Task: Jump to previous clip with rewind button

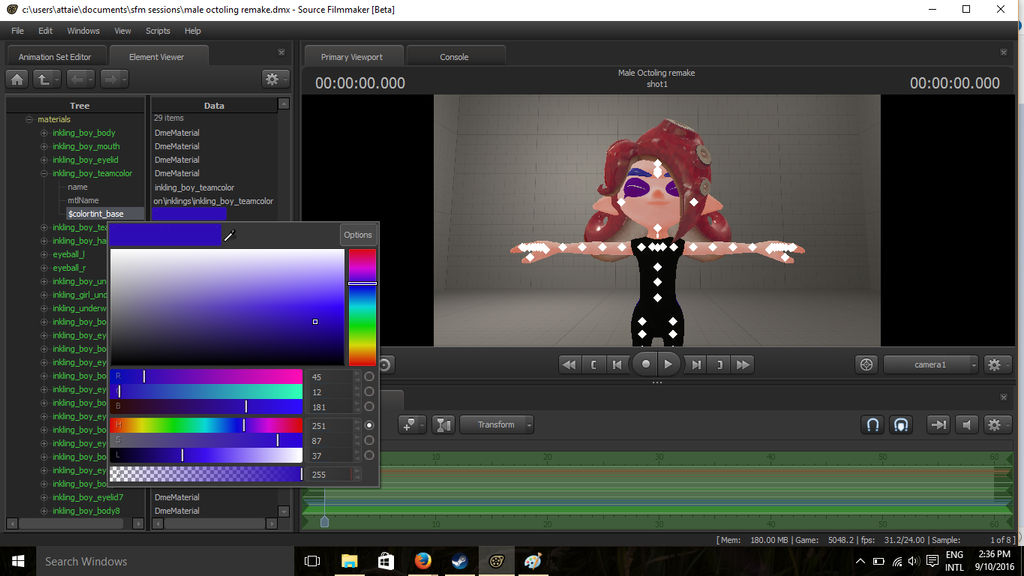Action: click(569, 364)
